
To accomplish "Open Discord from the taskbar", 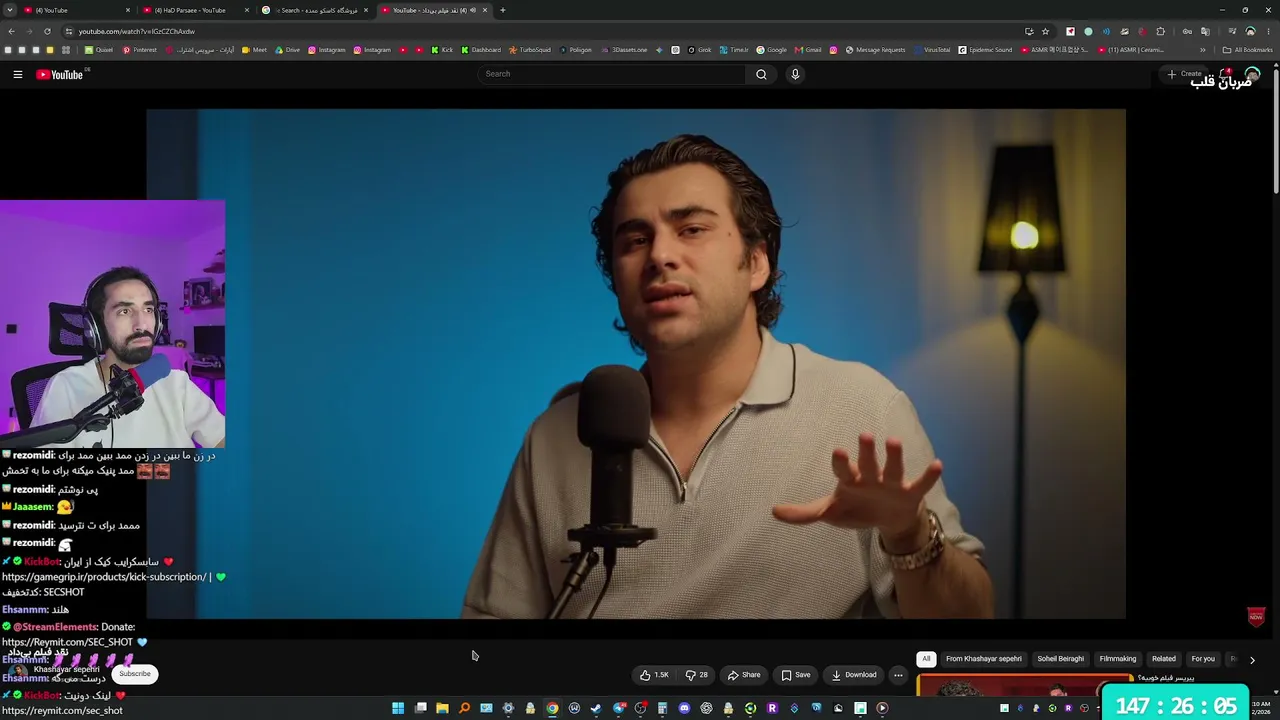I will pos(684,708).
